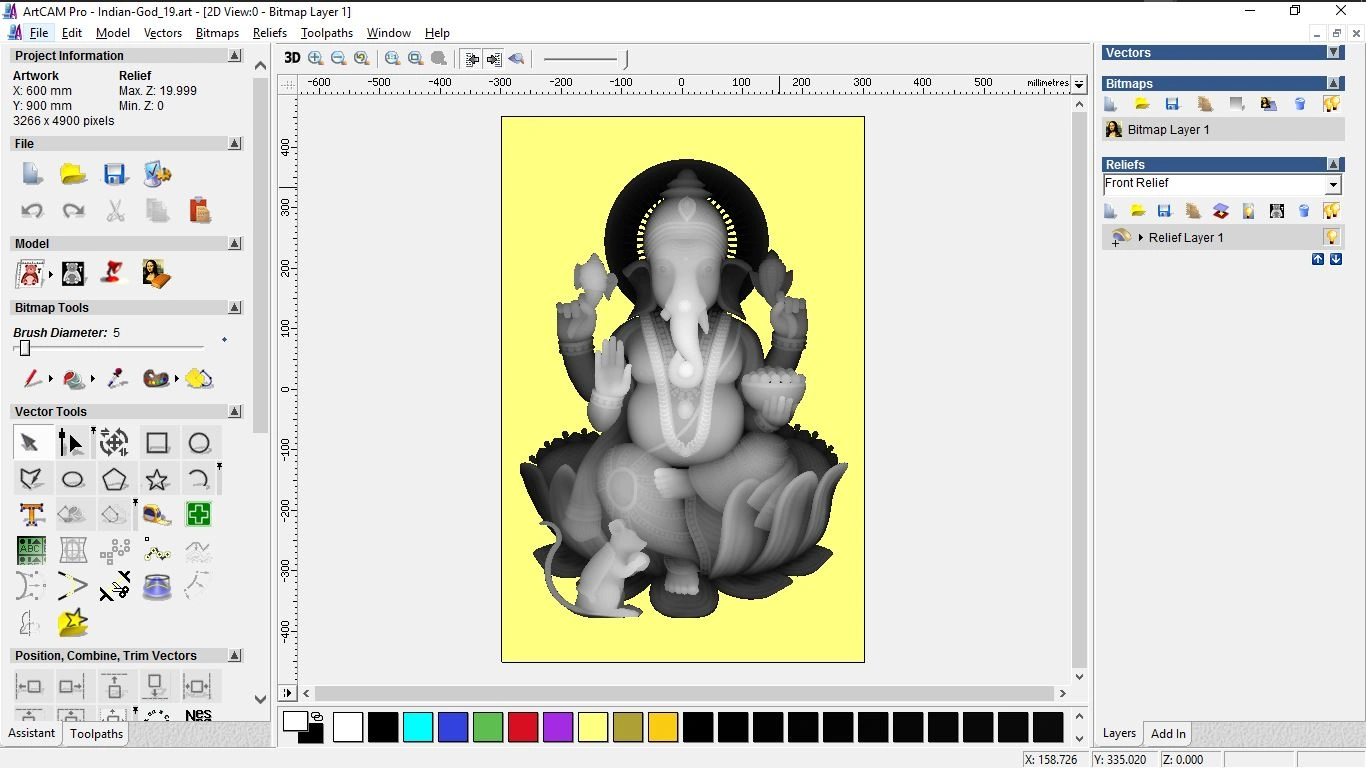Image resolution: width=1366 pixels, height=768 pixels.
Task: Open the Front Relief dropdown
Action: [1334, 184]
